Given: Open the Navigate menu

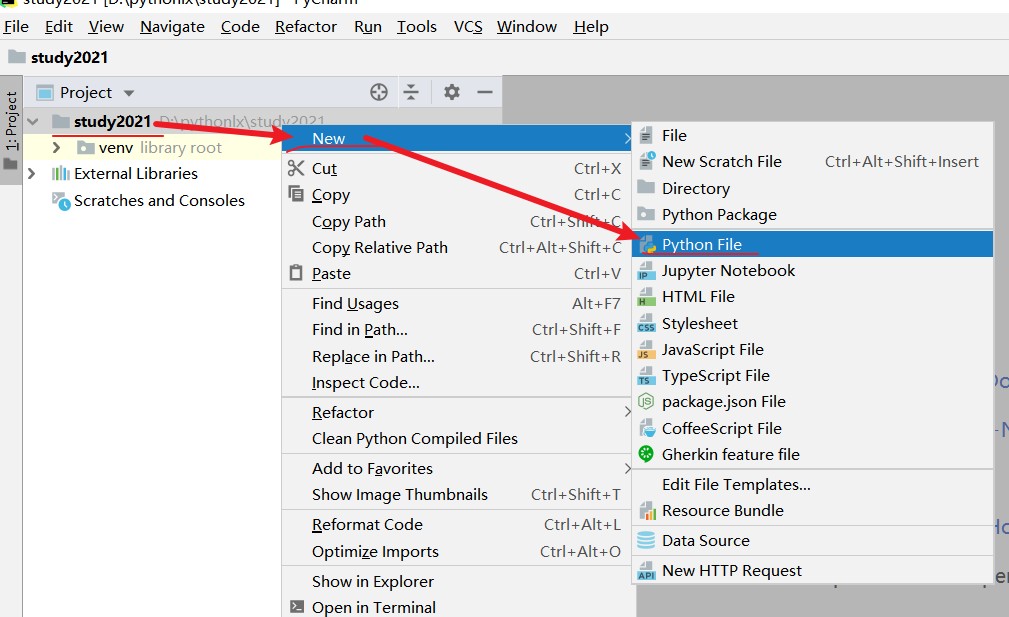Looking at the screenshot, I should coord(172,26).
